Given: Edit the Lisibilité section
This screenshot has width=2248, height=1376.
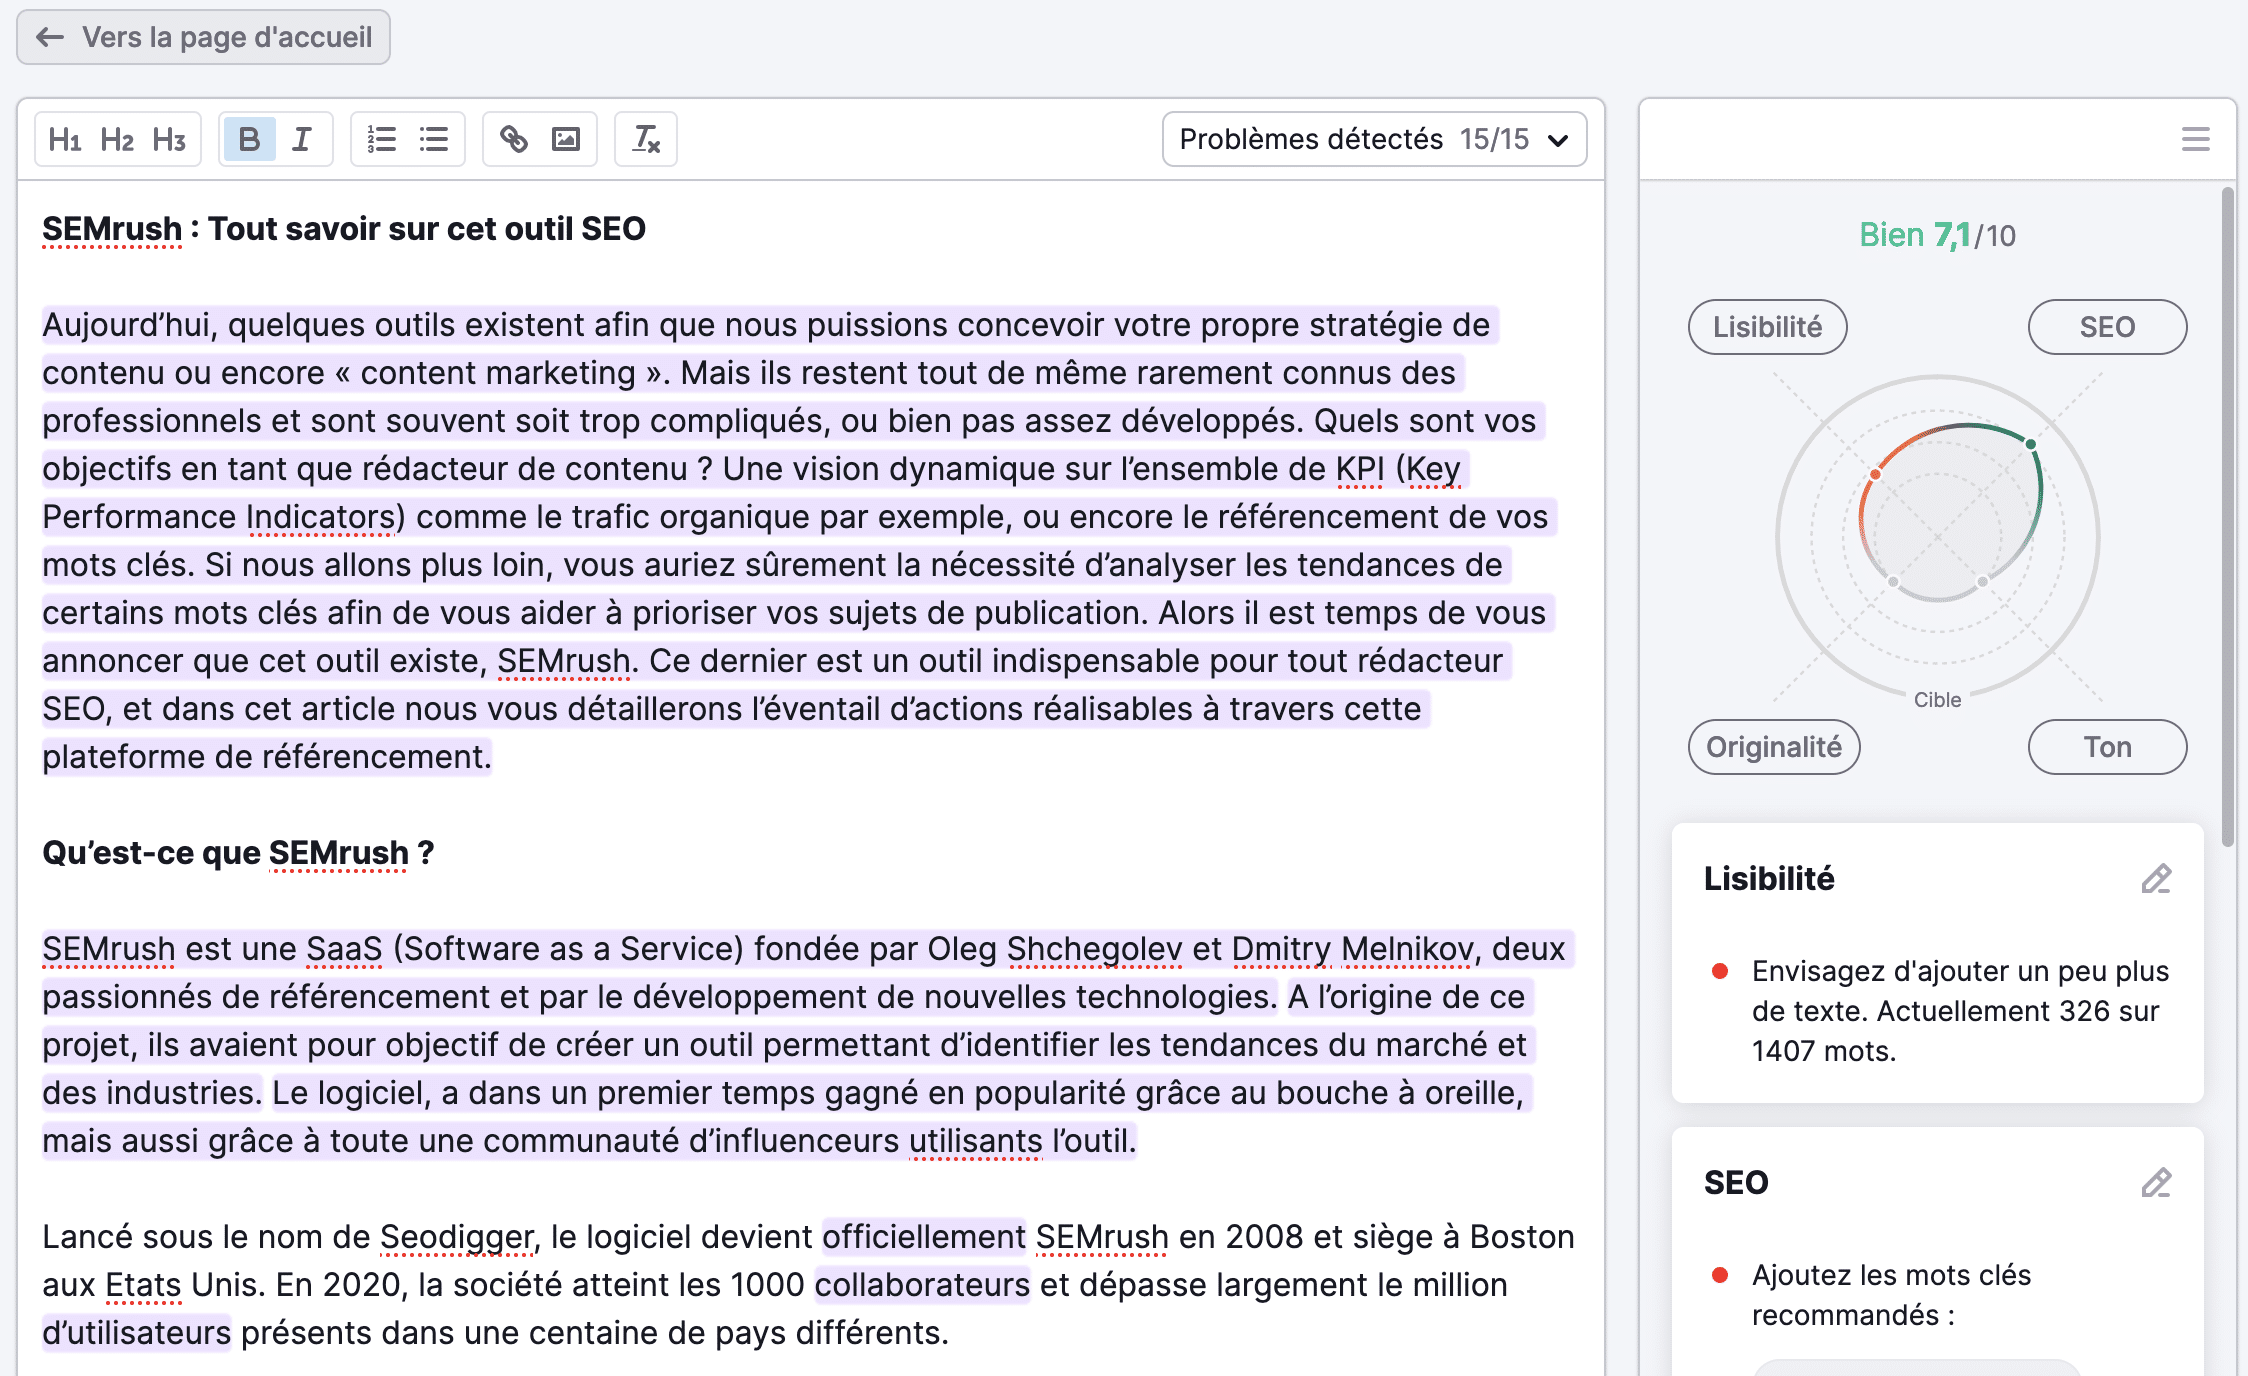Looking at the screenshot, I should (x=2156, y=879).
